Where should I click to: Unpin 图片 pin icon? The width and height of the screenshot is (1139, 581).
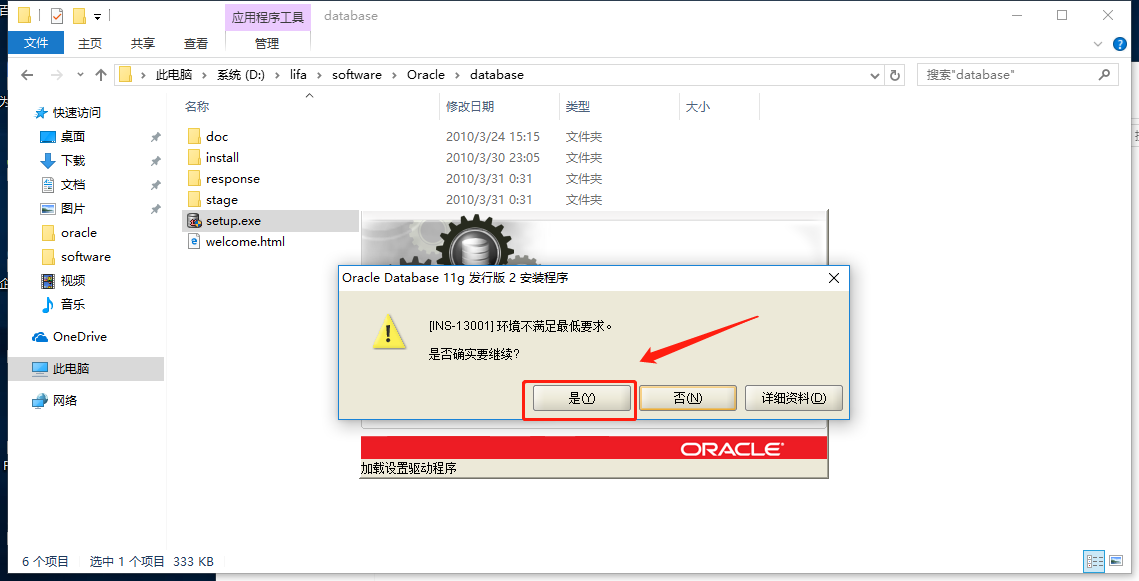[155, 208]
